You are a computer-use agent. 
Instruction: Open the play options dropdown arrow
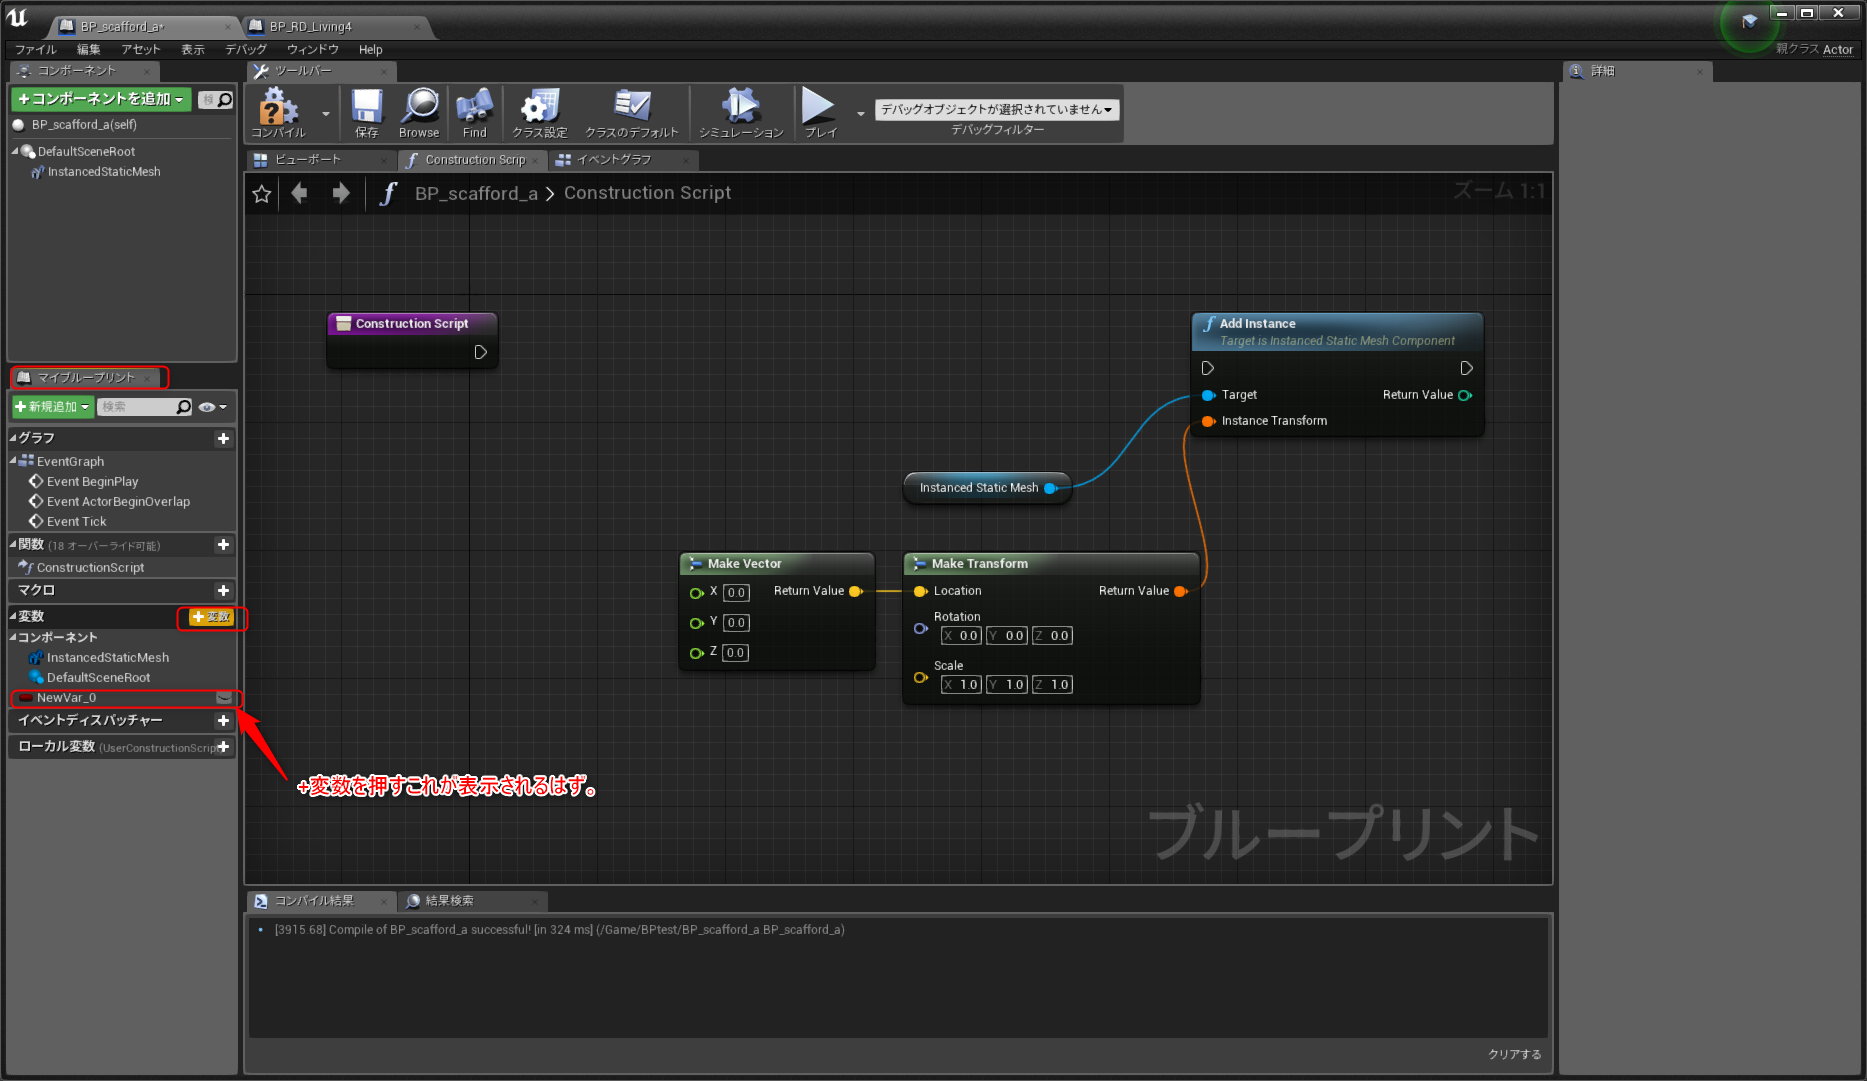coord(861,114)
